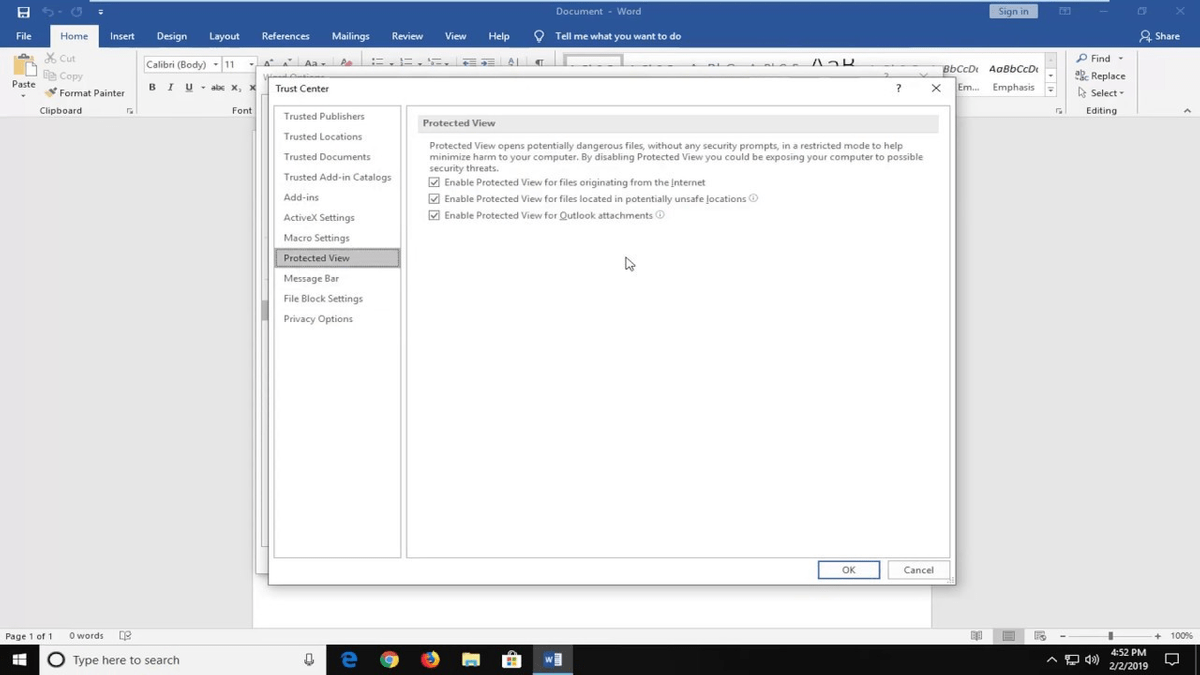The width and height of the screenshot is (1200, 675).
Task: Open the Insert ribbon tab
Action: [x=121, y=35]
